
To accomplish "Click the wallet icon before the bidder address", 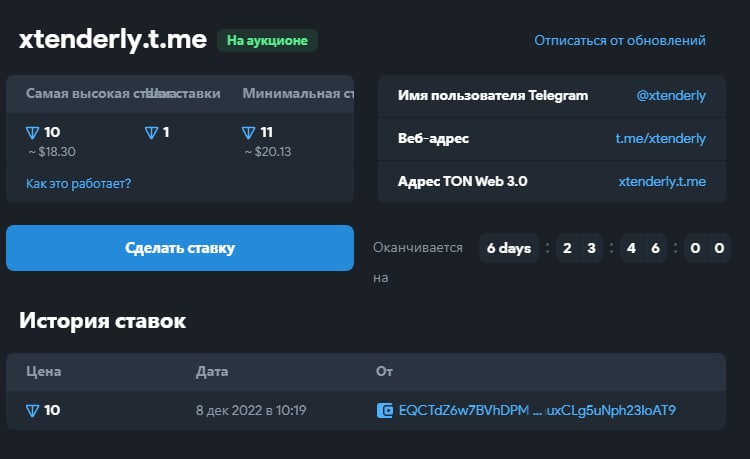I will 384,410.
